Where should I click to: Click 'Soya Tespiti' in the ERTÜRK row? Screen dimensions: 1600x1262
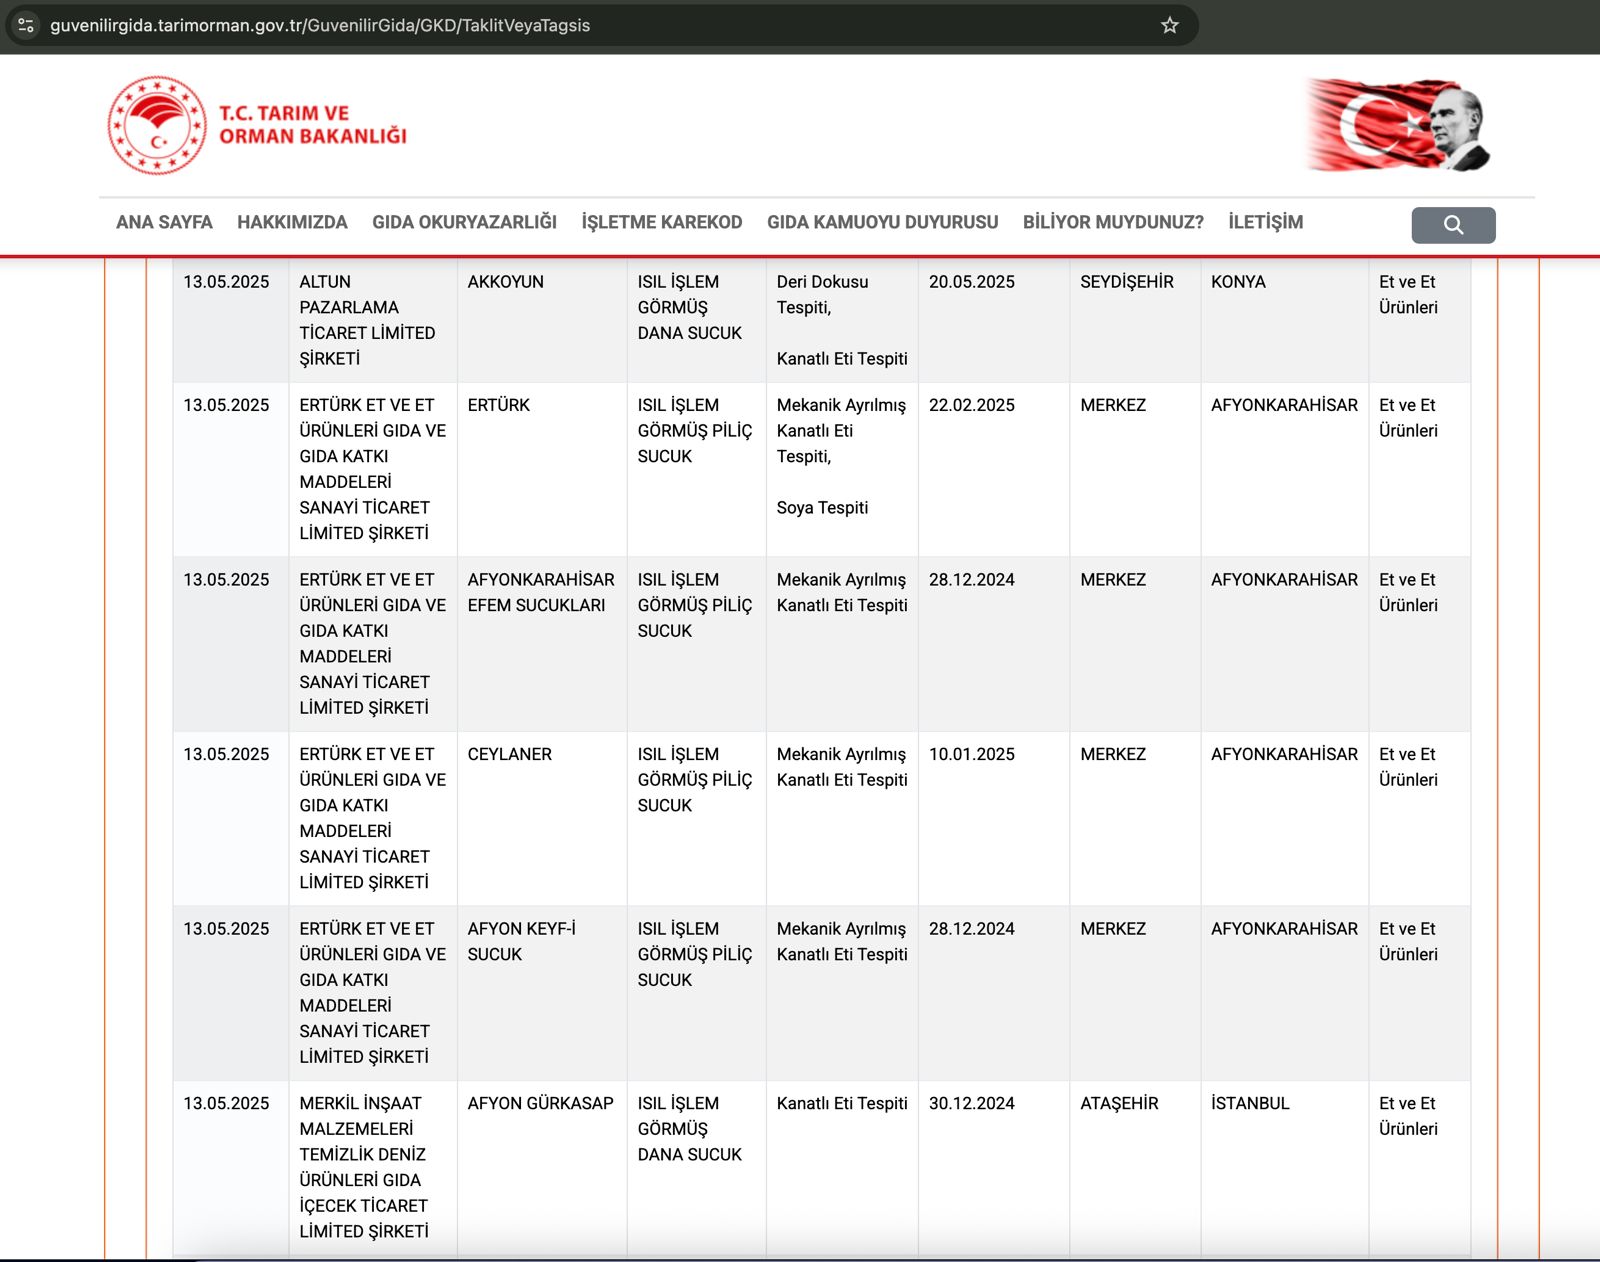(822, 508)
